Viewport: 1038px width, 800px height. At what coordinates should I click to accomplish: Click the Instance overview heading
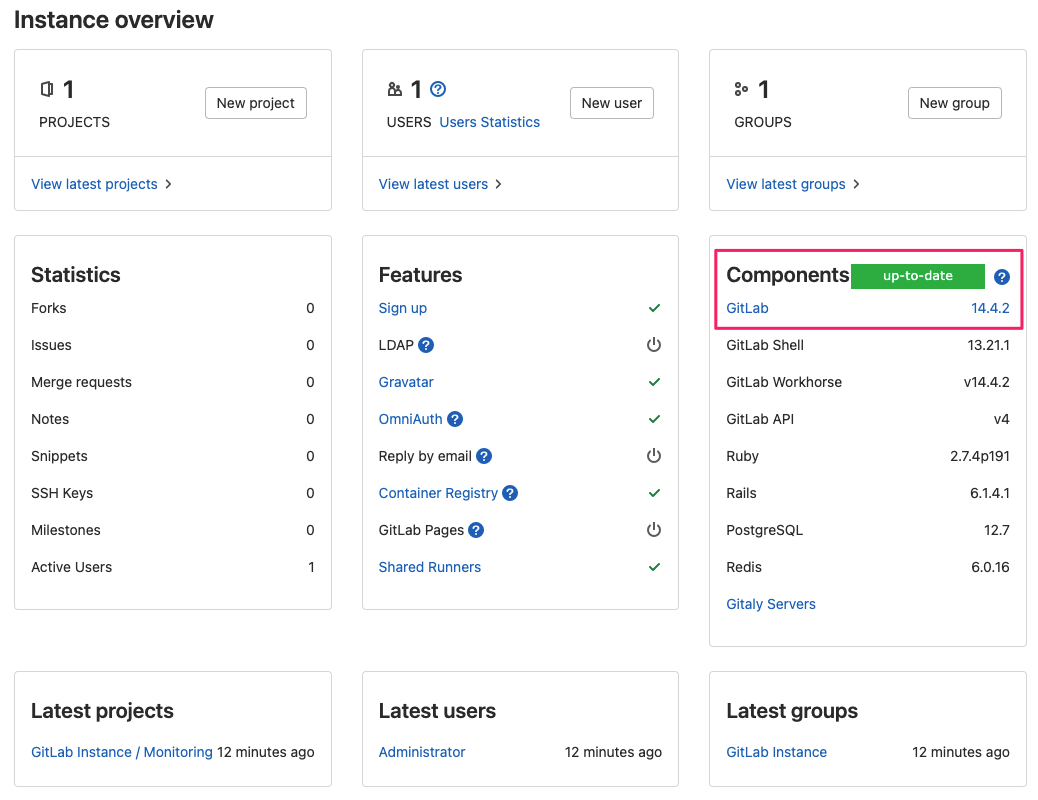pyautogui.click(x=114, y=20)
